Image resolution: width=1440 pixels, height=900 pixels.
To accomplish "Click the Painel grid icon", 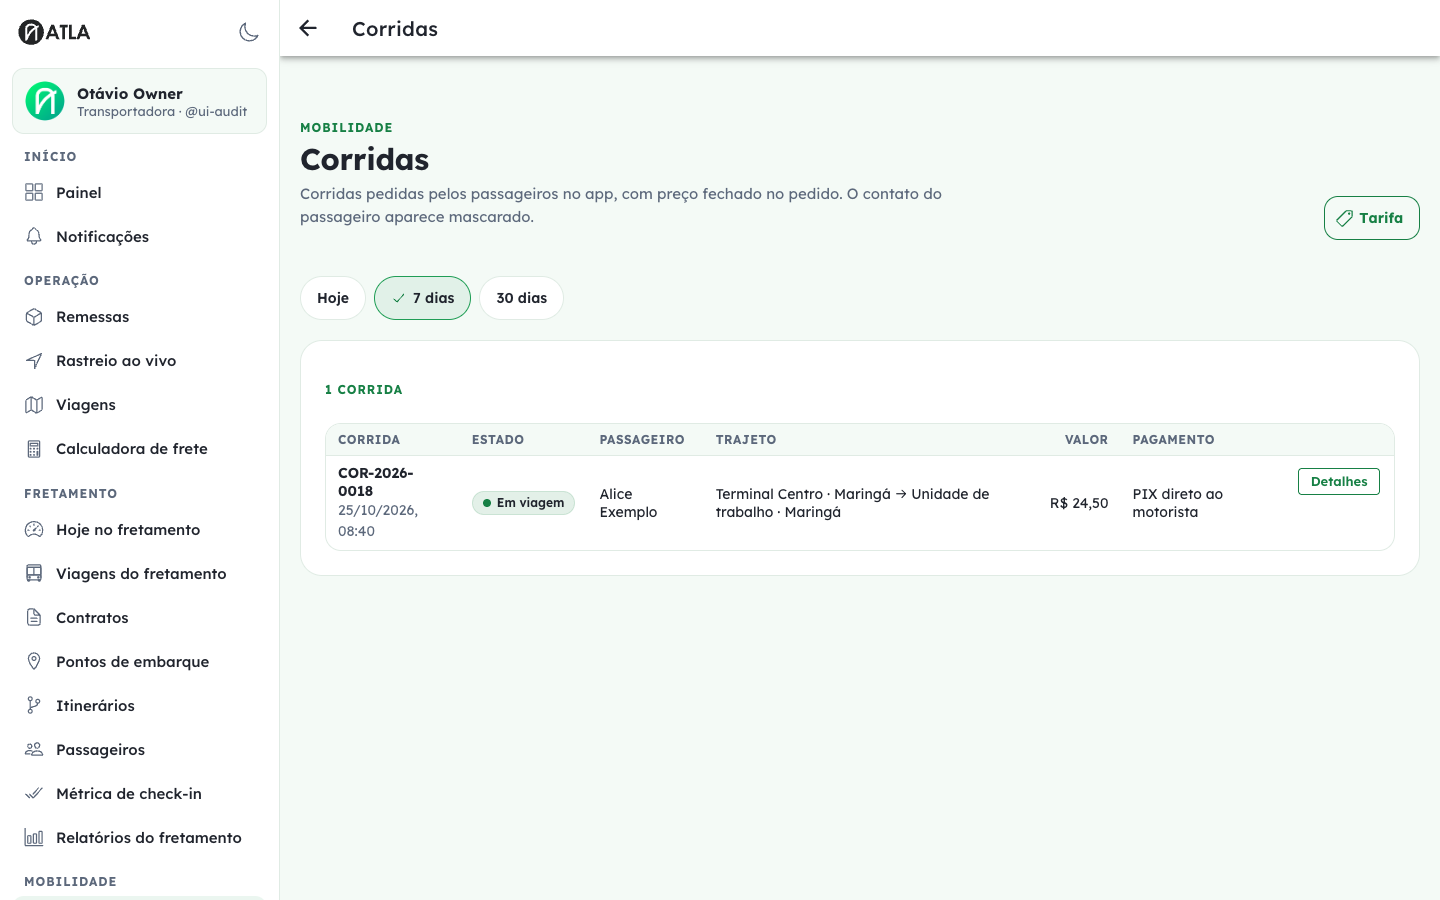I will click(x=34, y=192).
